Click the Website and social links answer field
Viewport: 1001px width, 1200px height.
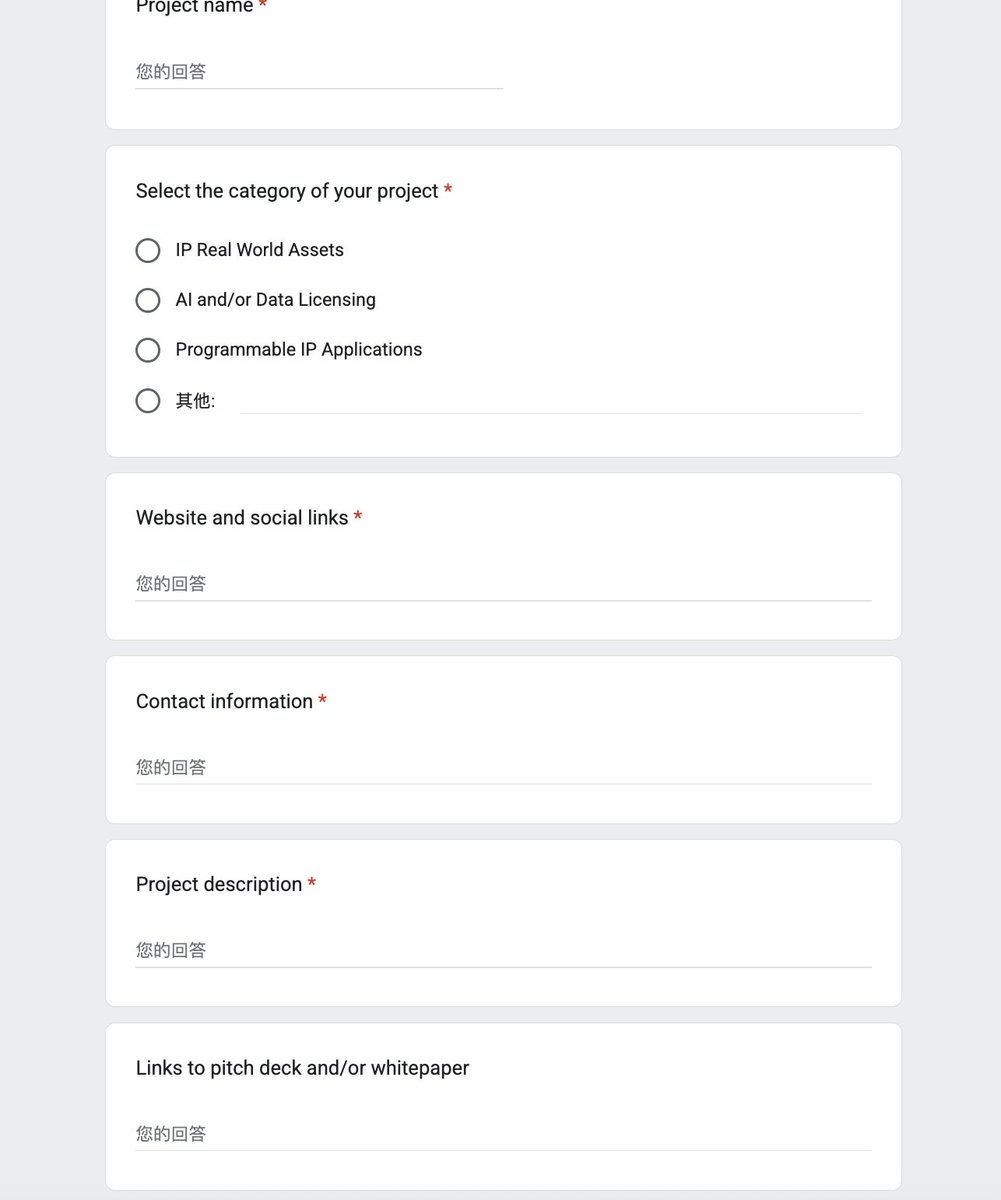pyautogui.click(x=504, y=583)
